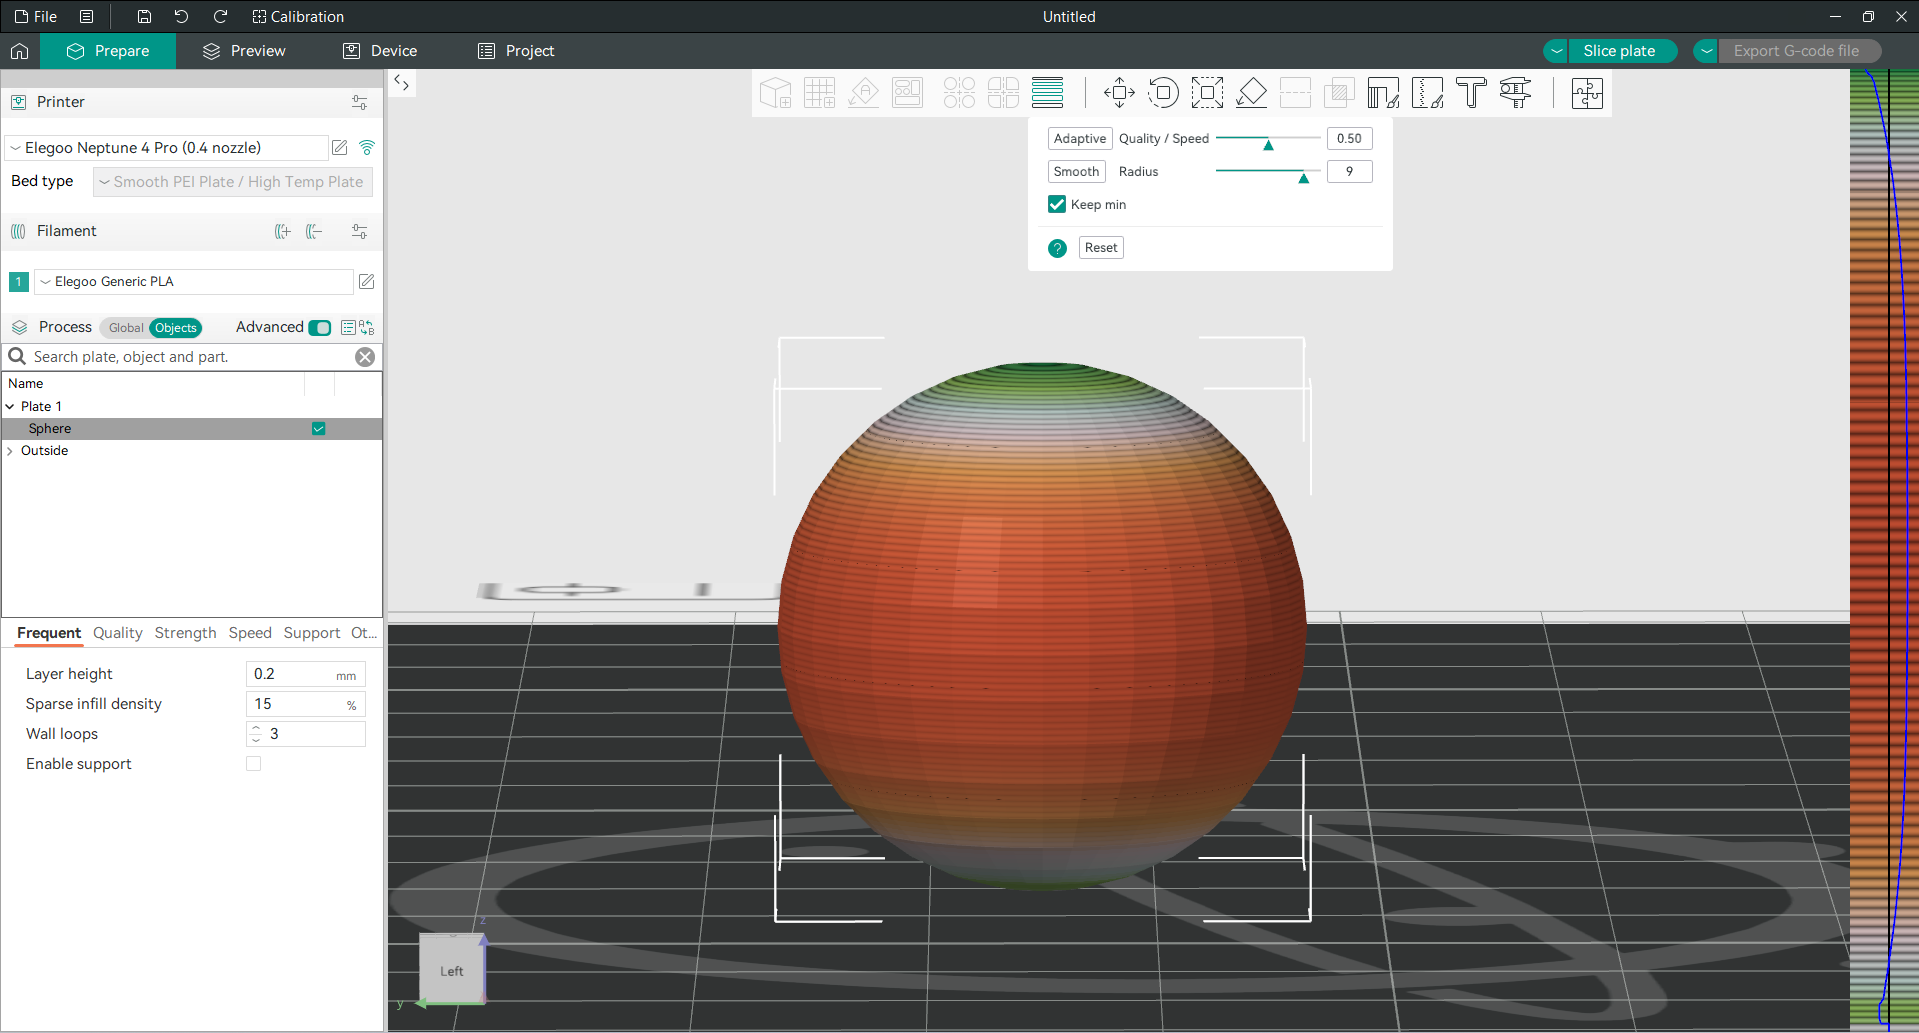
Task: Click the Save project icon
Action: [x=144, y=16]
